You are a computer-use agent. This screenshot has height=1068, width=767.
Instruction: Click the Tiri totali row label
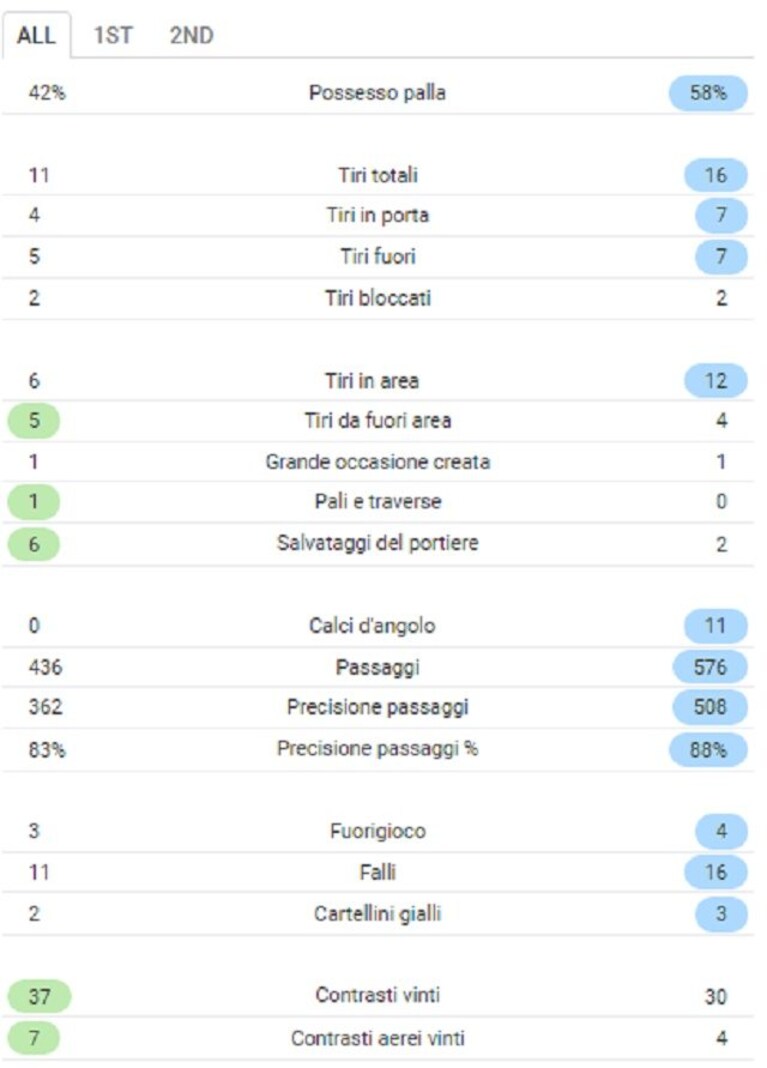378,175
